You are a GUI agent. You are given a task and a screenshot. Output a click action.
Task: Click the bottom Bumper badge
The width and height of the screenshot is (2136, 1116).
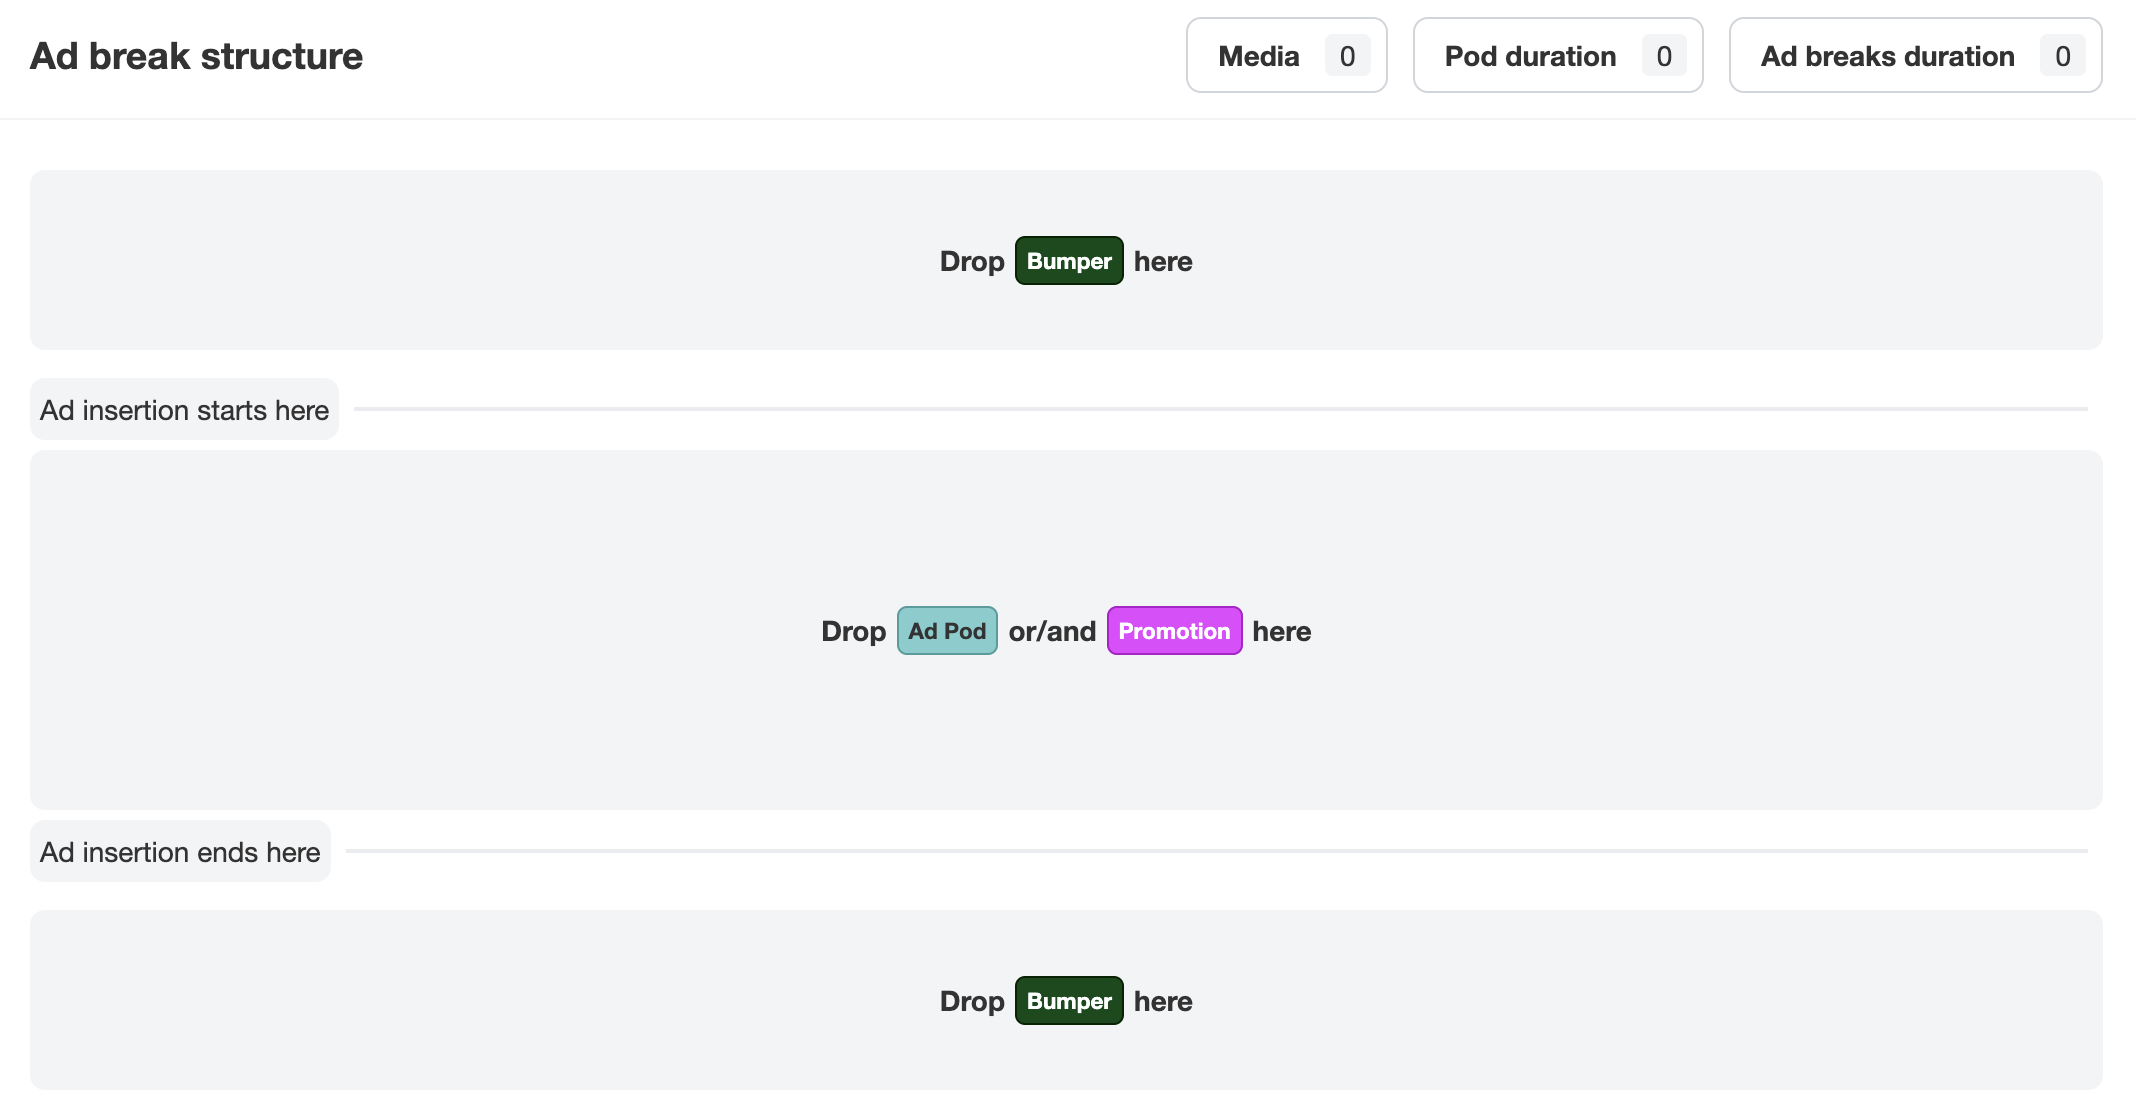[1069, 1001]
